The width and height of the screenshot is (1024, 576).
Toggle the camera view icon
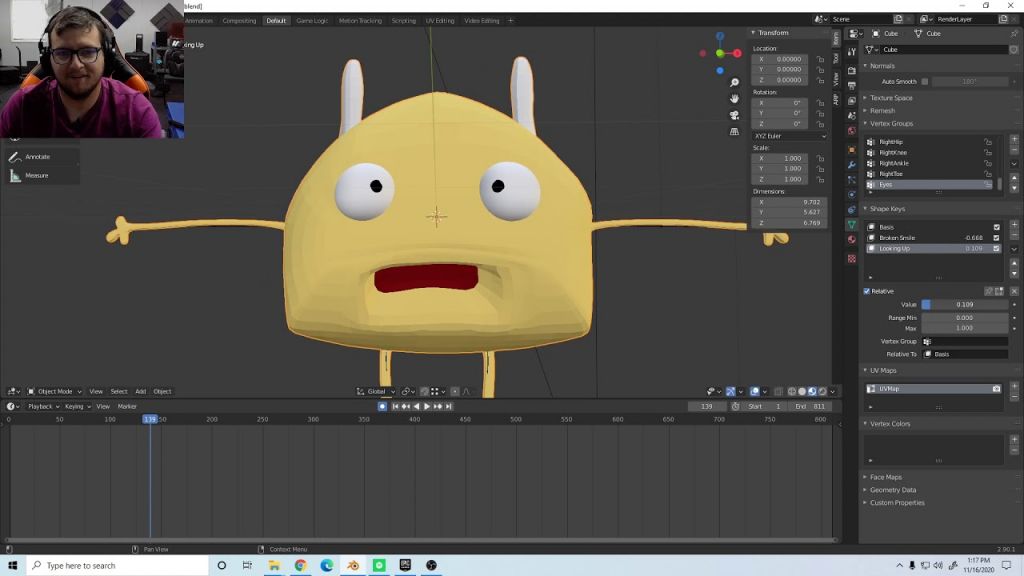tap(734, 115)
